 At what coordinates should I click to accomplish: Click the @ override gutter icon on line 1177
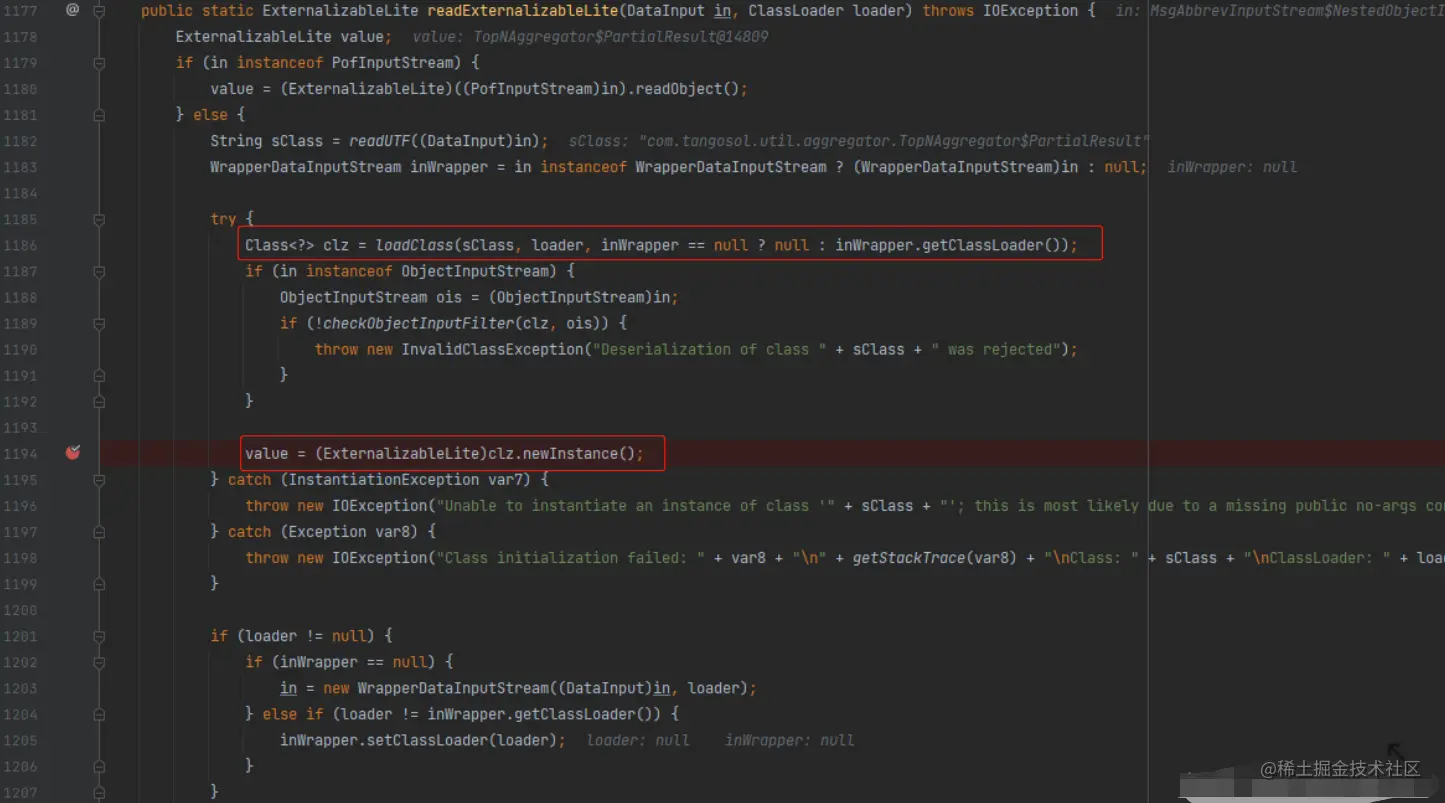click(x=72, y=10)
